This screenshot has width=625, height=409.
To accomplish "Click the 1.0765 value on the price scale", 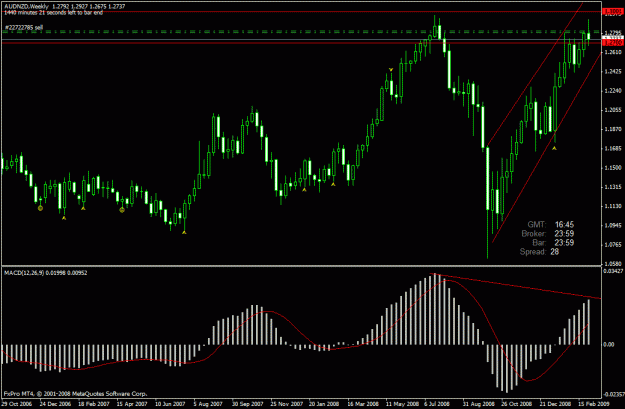I will [613, 244].
